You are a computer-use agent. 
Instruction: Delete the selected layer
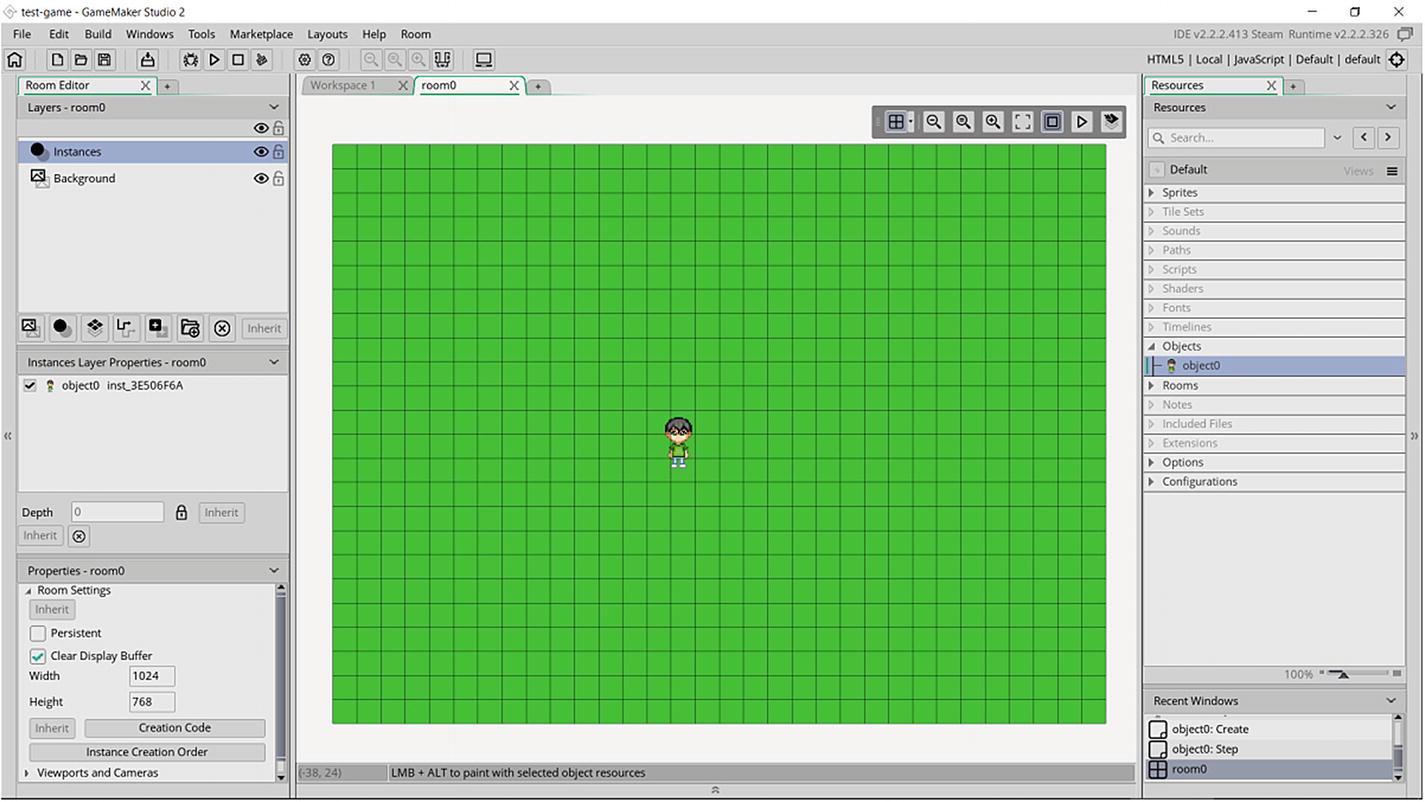pyautogui.click(x=222, y=328)
